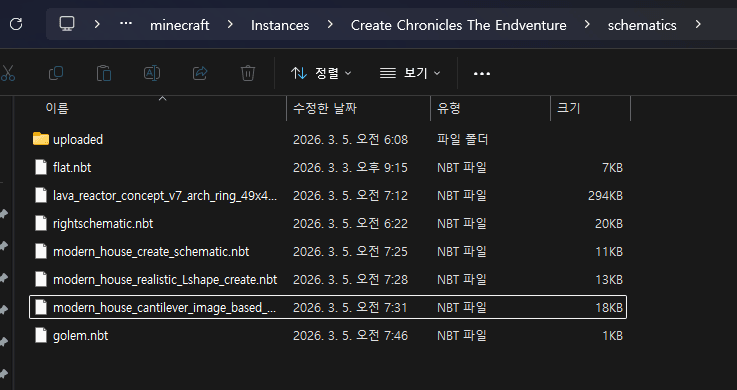Viewport: 737px width, 390px height.
Task: Expand the chevron after minecraft
Action: 230,24
